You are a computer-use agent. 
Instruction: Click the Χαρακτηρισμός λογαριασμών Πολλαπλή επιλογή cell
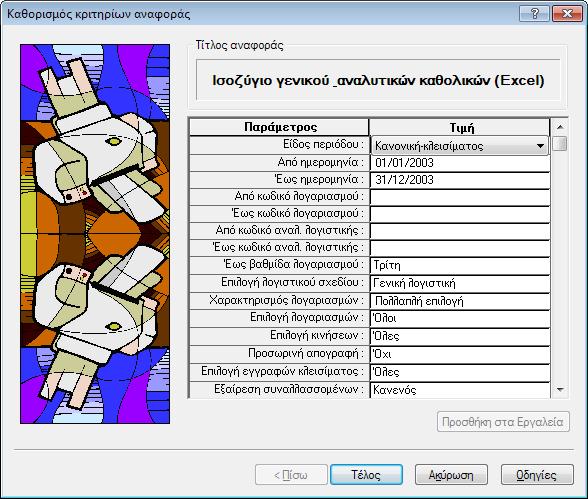460,301
